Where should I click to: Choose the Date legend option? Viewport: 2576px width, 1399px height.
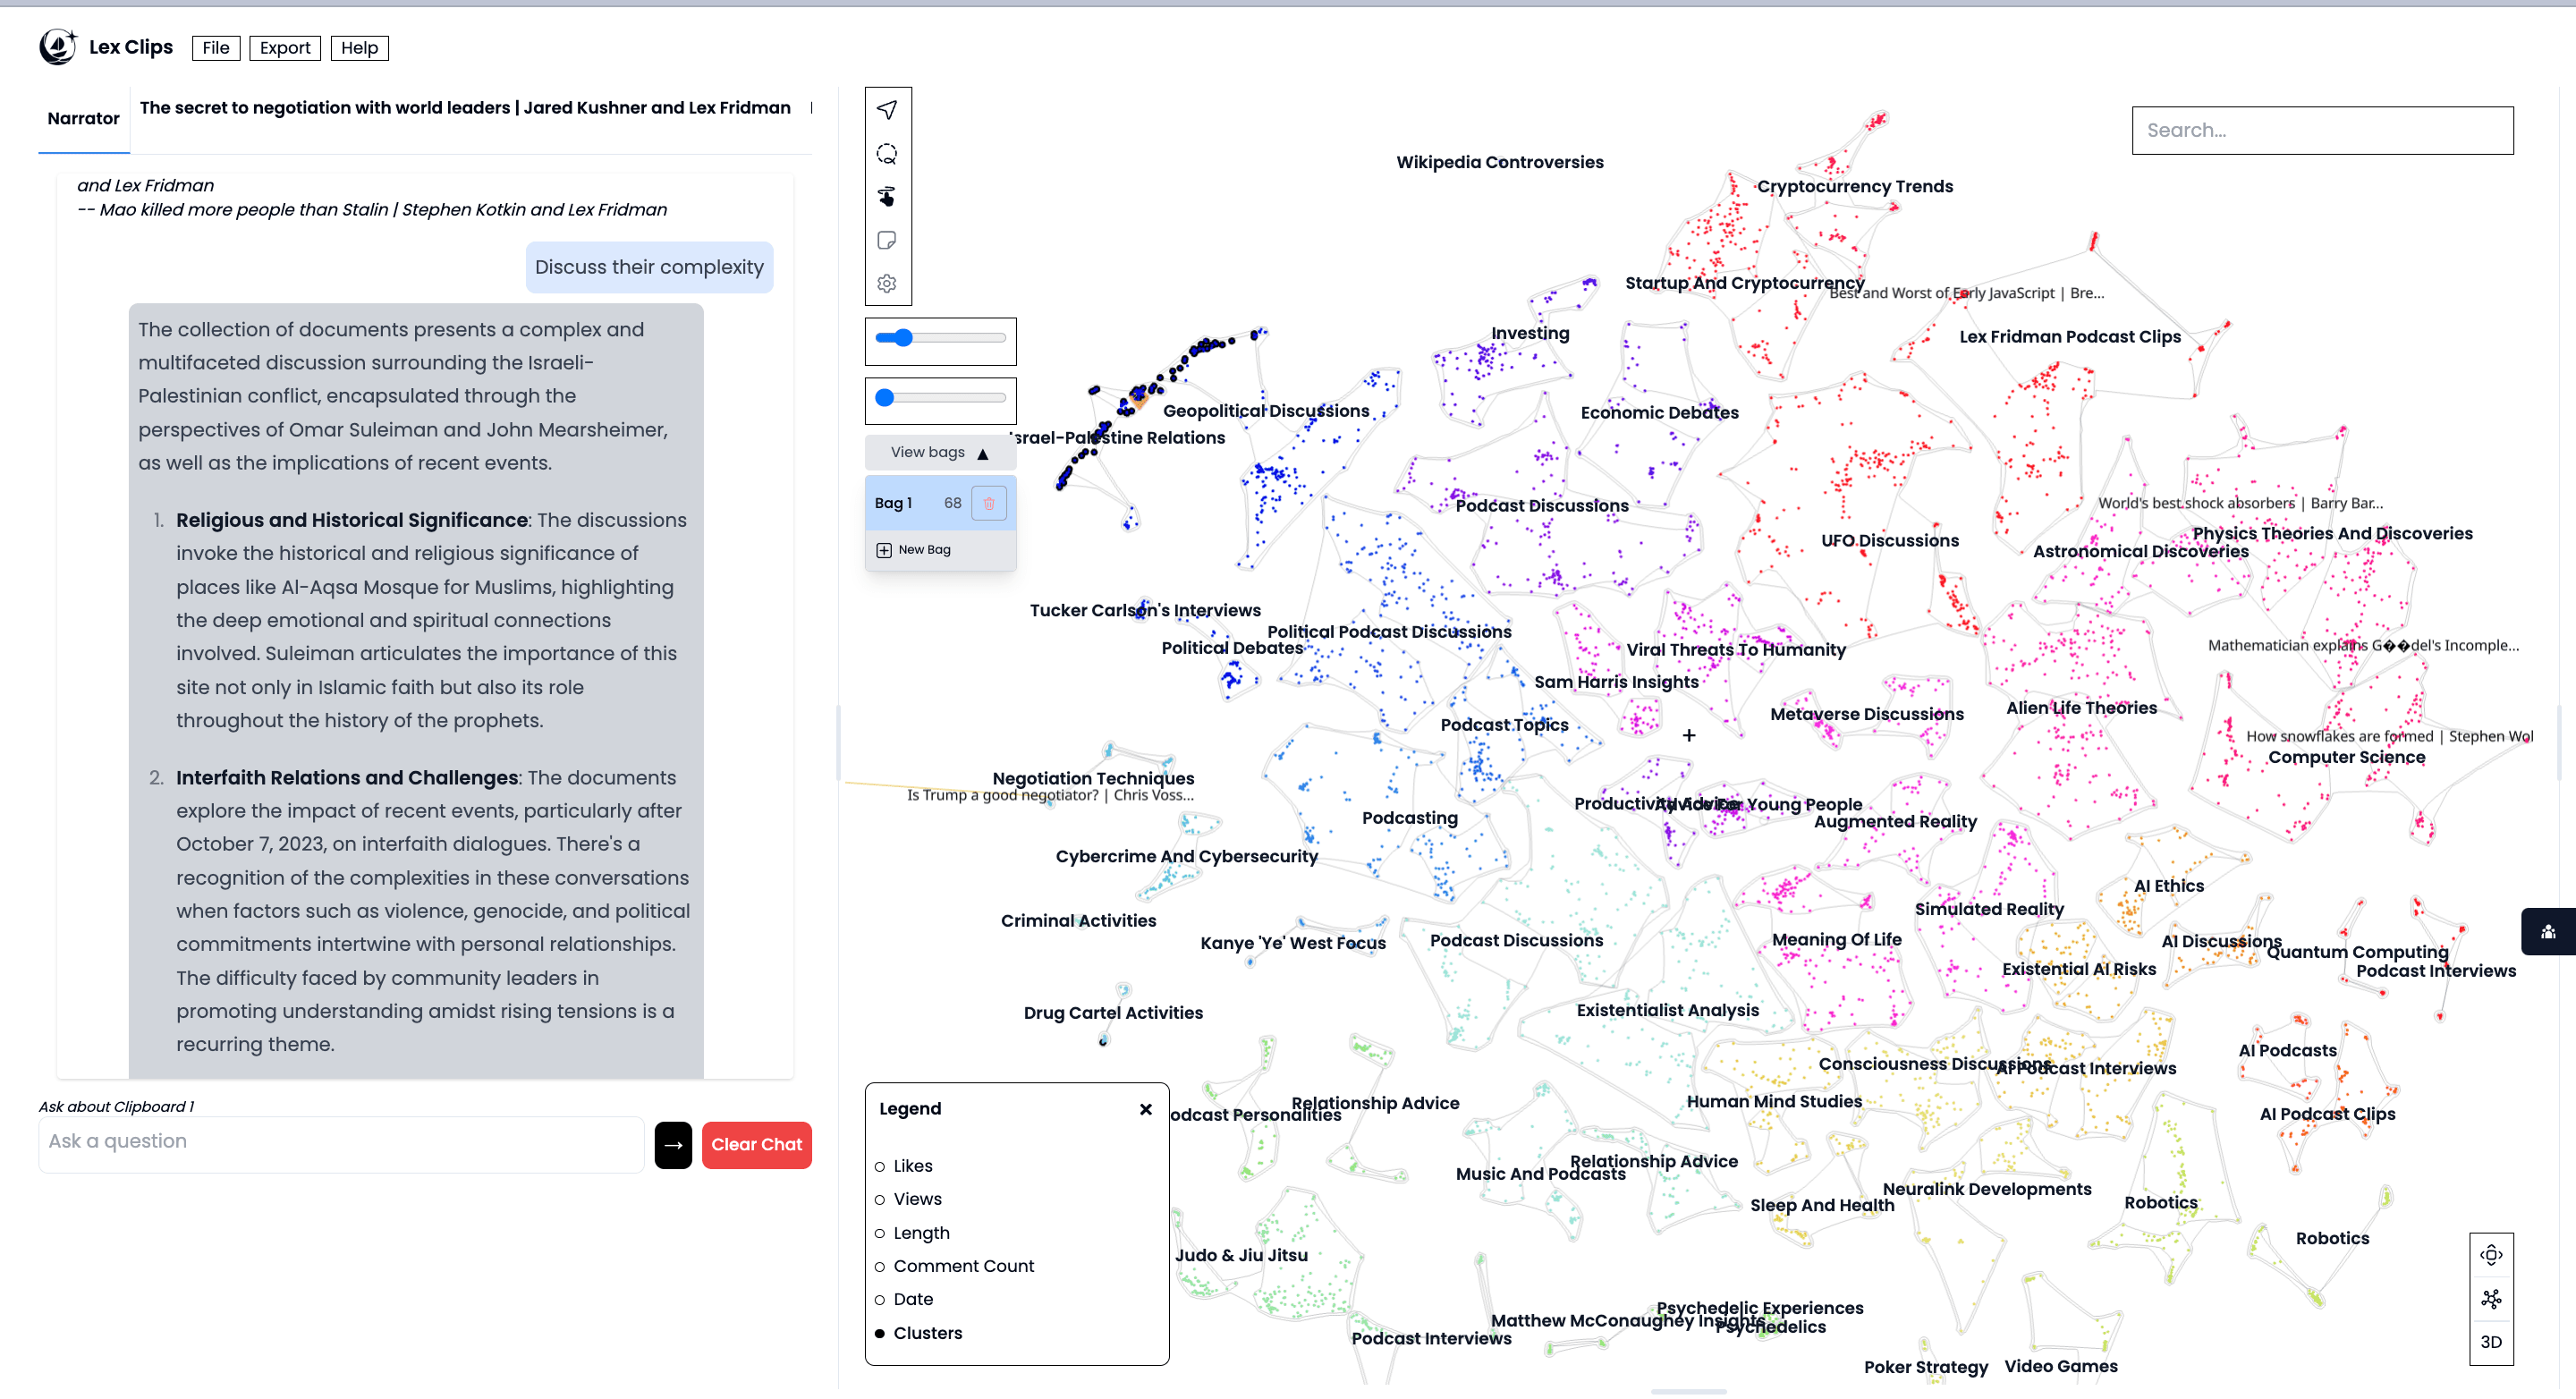click(x=903, y=1300)
